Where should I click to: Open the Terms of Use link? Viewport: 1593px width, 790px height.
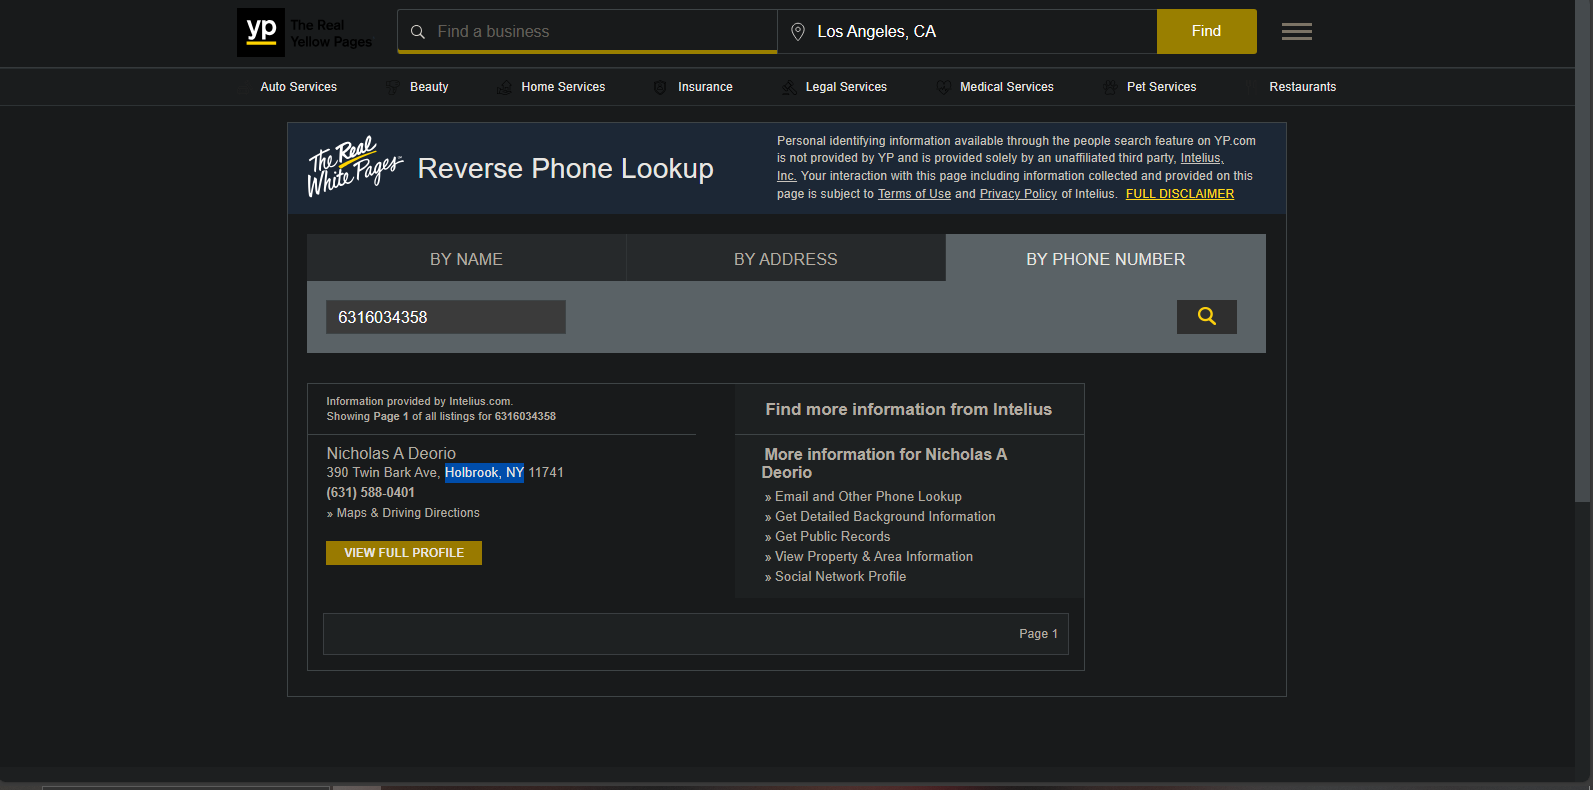pyautogui.click(x=914, y=194)
